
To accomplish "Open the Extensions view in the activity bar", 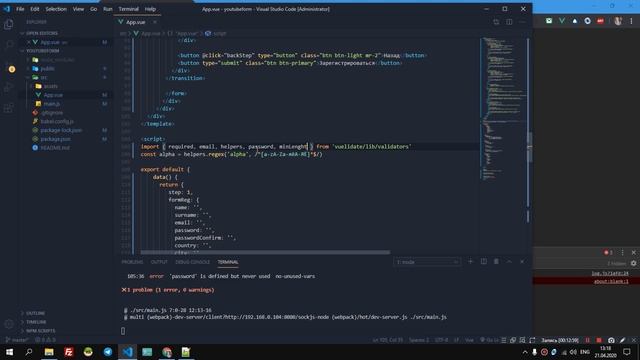I will [9, 108].
